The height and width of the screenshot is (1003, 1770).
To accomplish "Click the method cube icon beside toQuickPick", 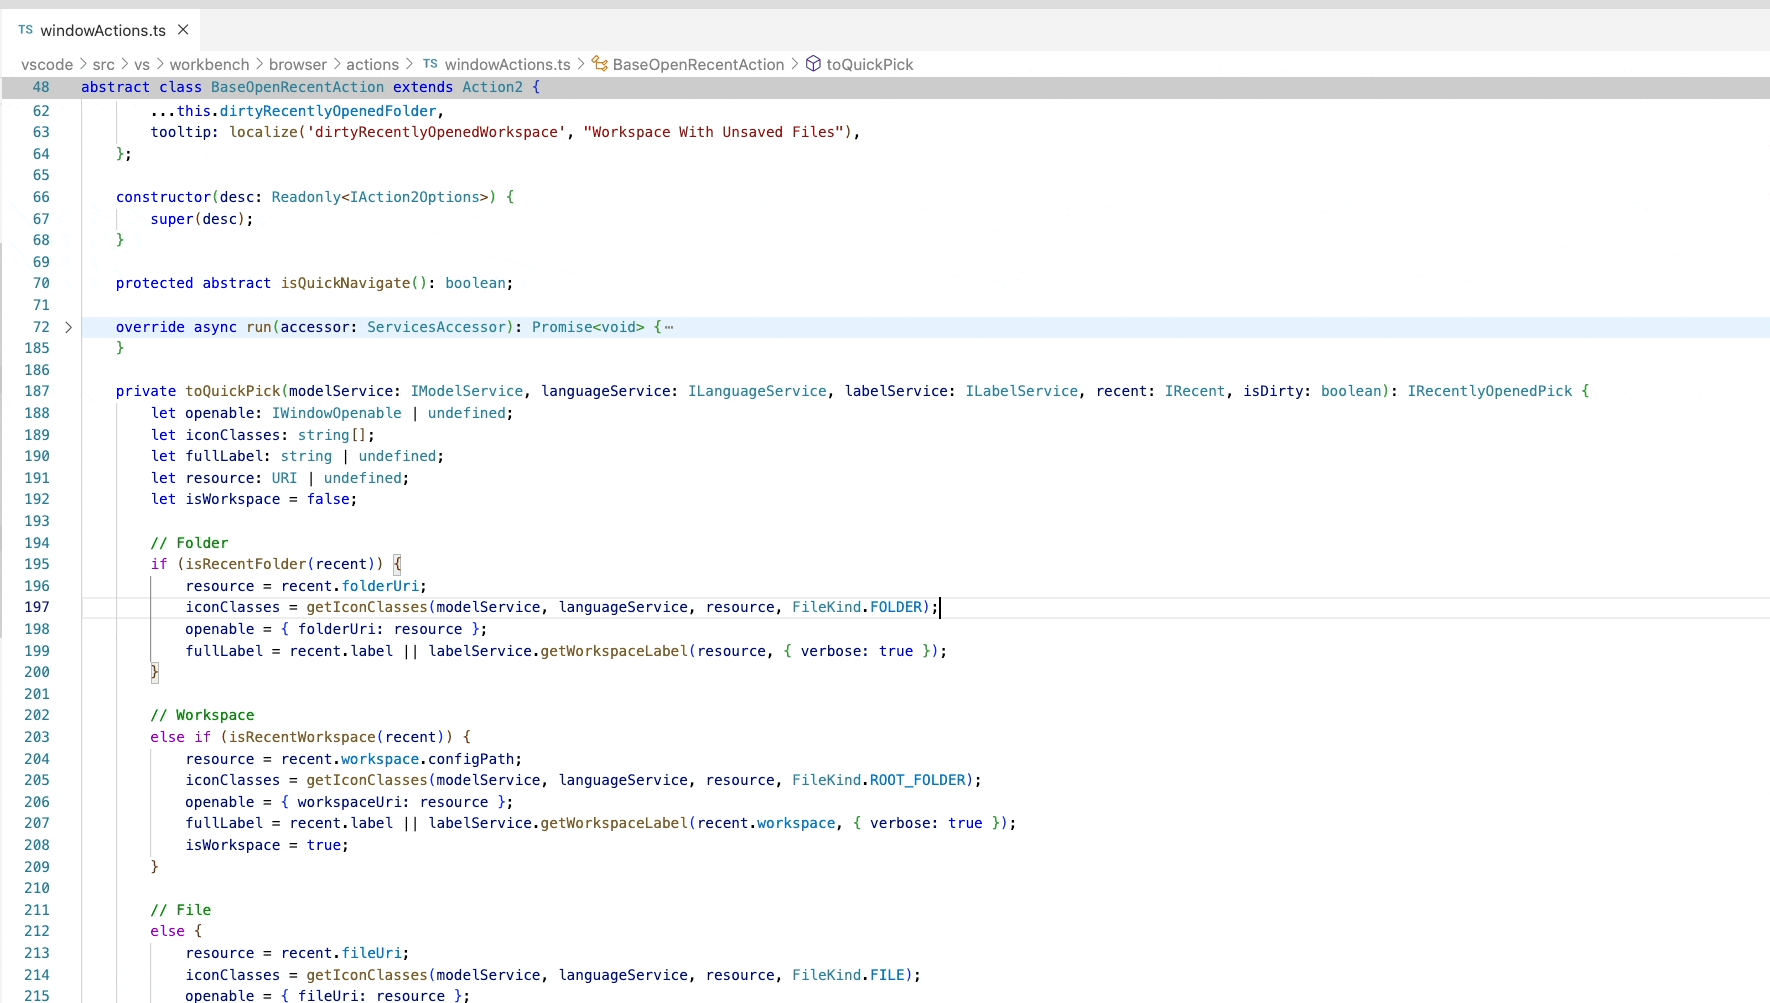I will [x=814, y=64].
